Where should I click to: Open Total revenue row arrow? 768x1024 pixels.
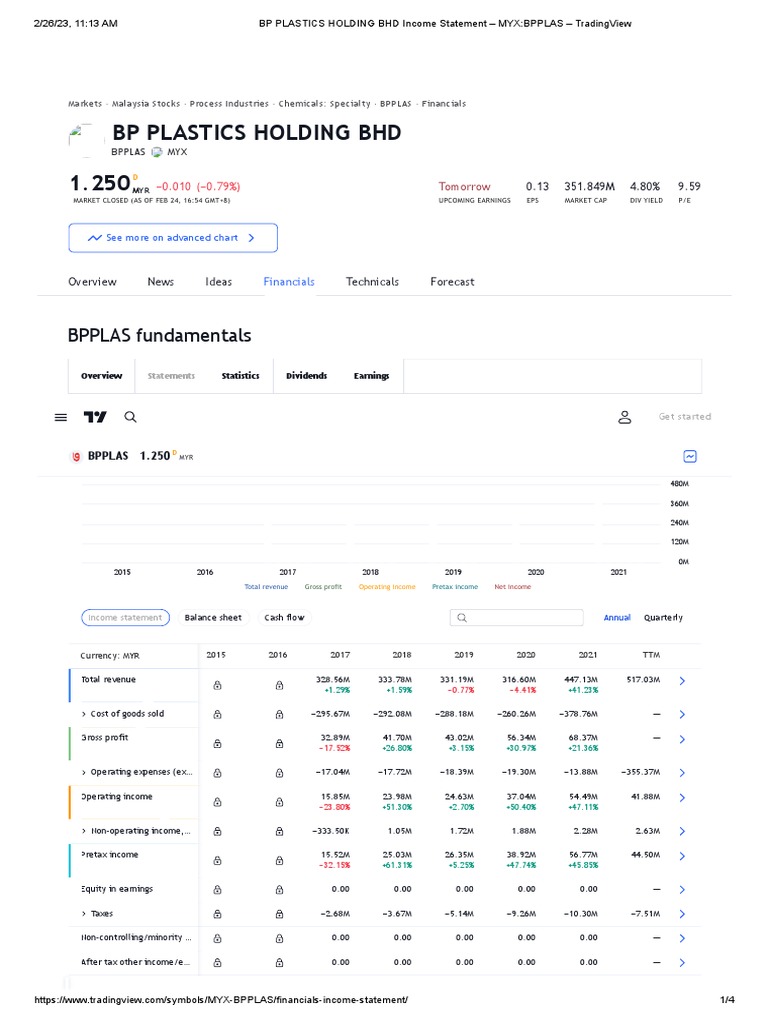pos(682,681)
